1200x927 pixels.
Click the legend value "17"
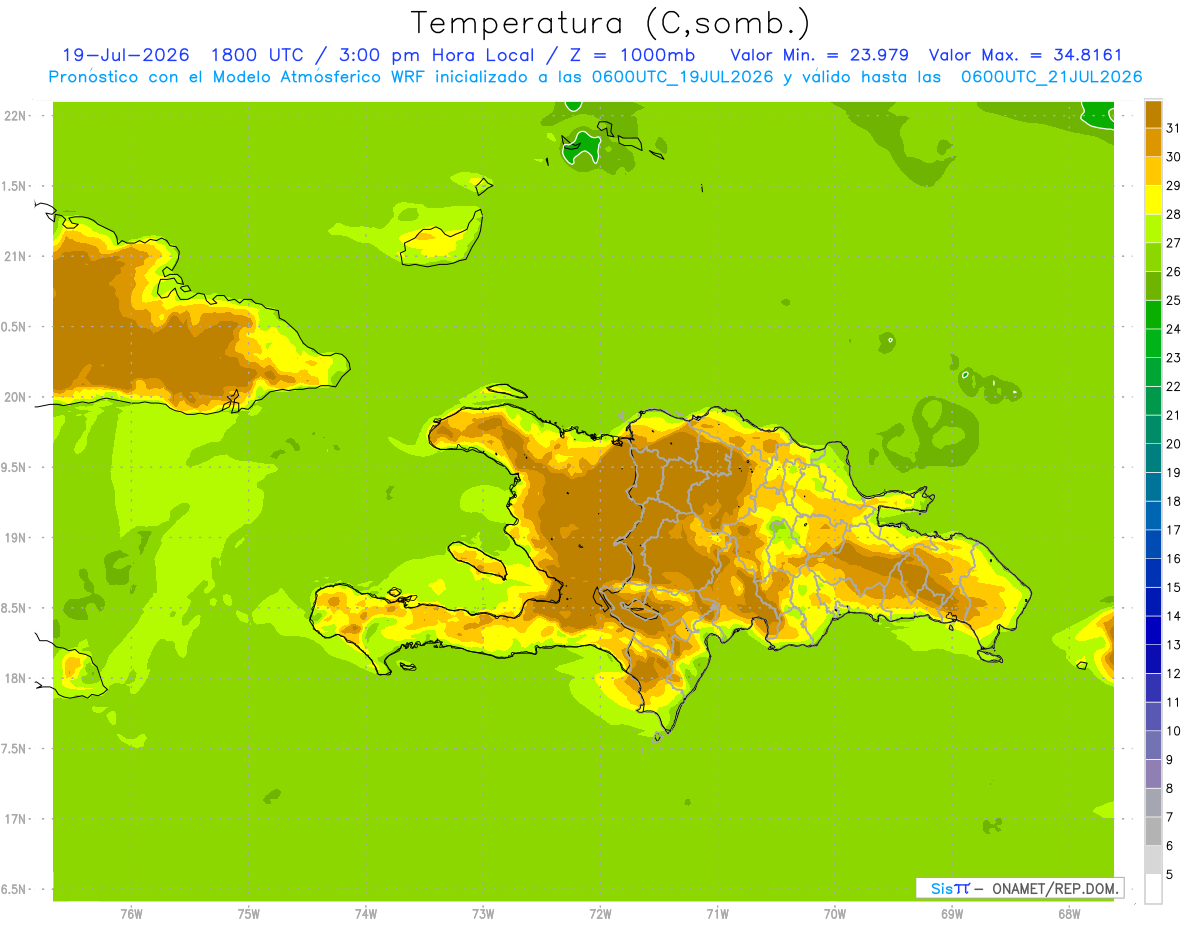1173,530
